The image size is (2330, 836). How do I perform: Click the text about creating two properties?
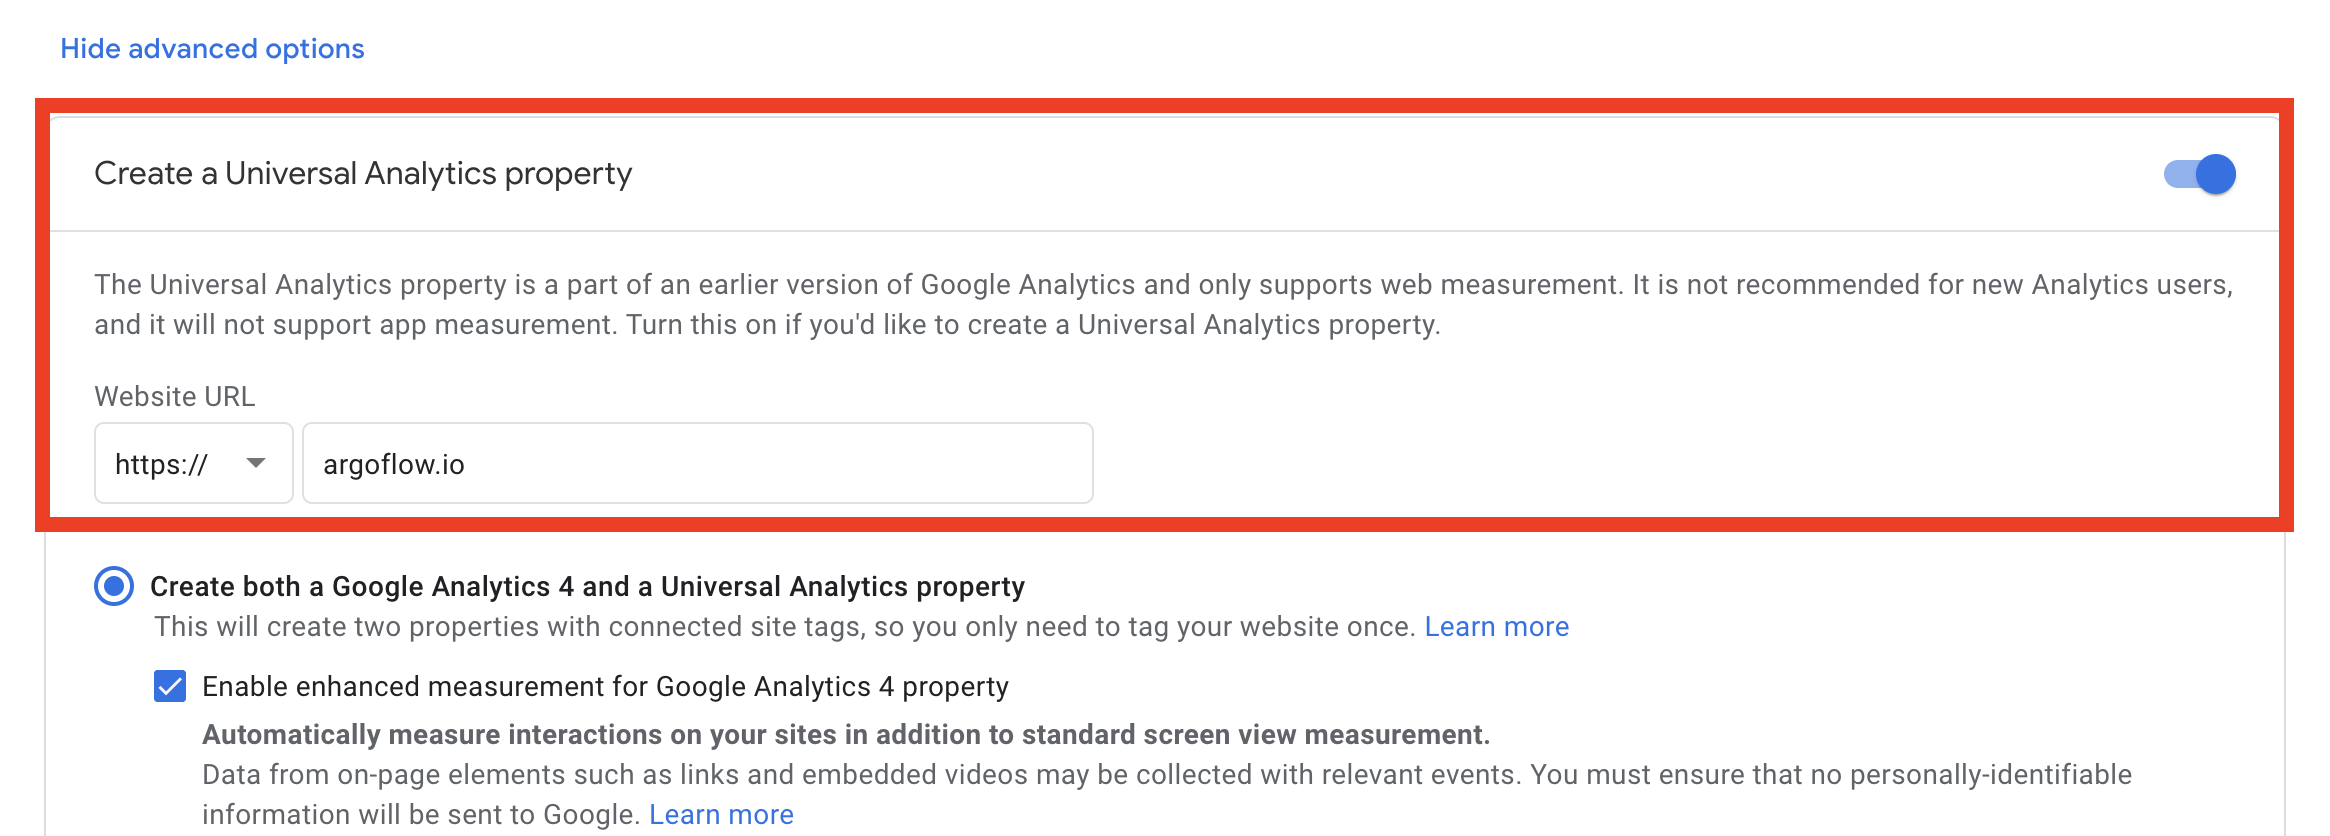[785, 627]
